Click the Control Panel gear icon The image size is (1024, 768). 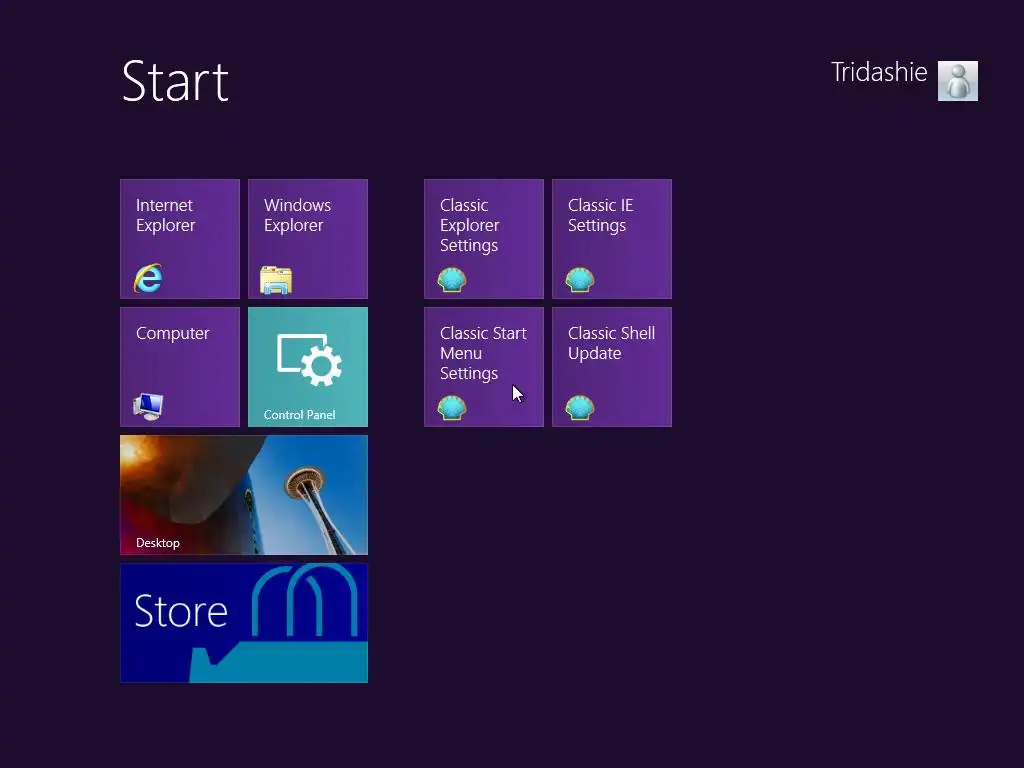click(310, 360)
